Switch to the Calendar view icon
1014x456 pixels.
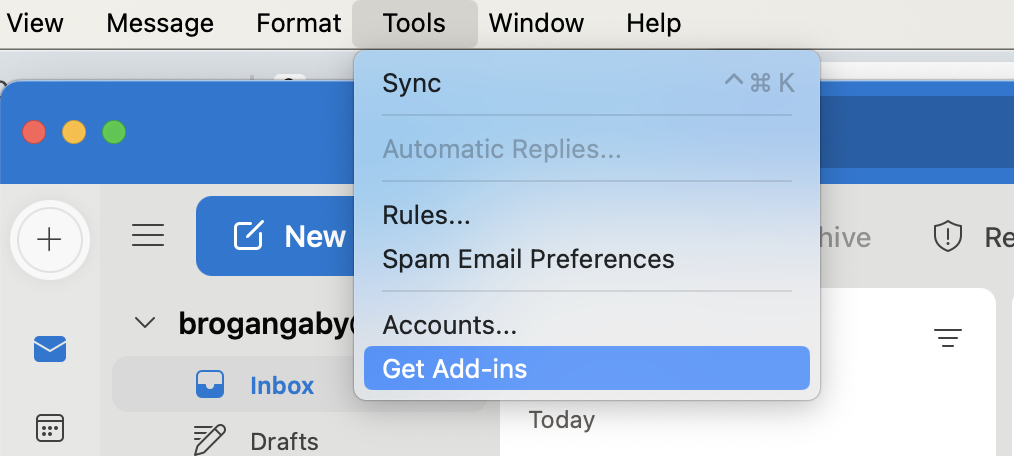49,428
